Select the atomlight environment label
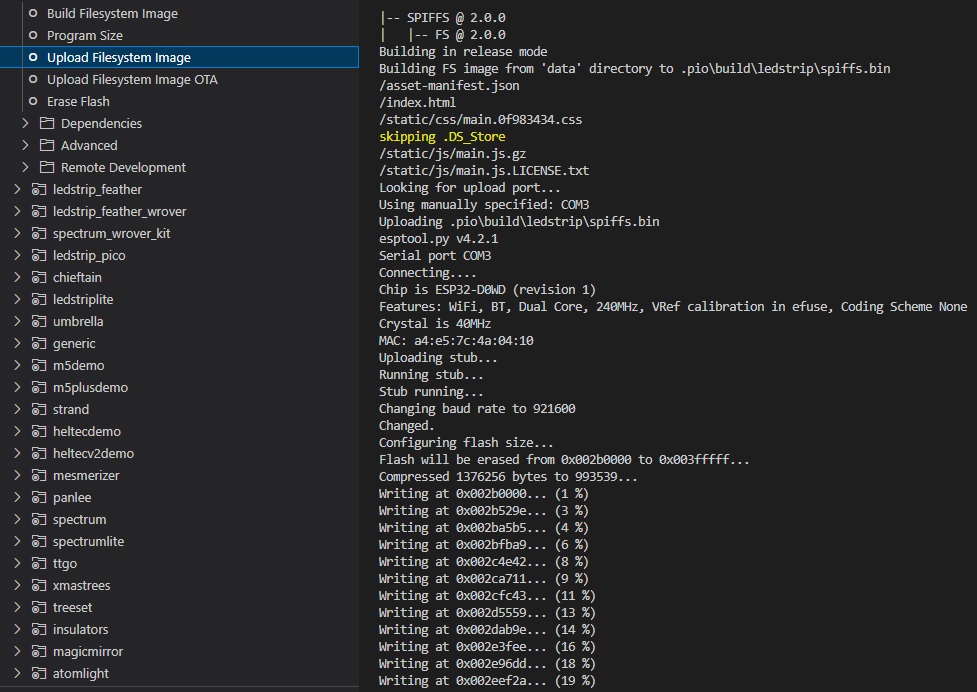Screen dimensions: 977x692 coord(80,673)
